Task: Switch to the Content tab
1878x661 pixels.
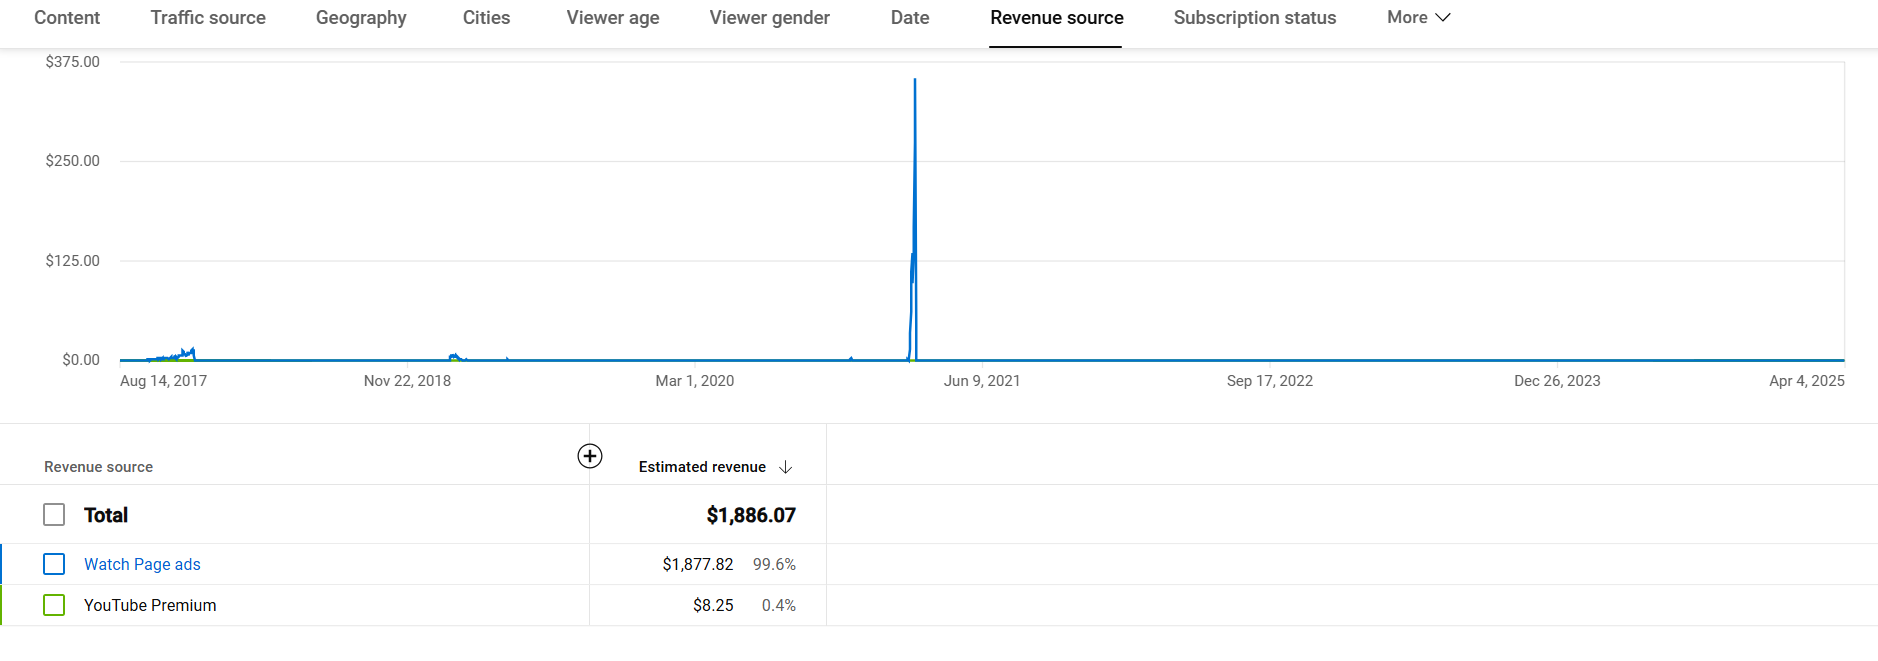Action: 67,18
